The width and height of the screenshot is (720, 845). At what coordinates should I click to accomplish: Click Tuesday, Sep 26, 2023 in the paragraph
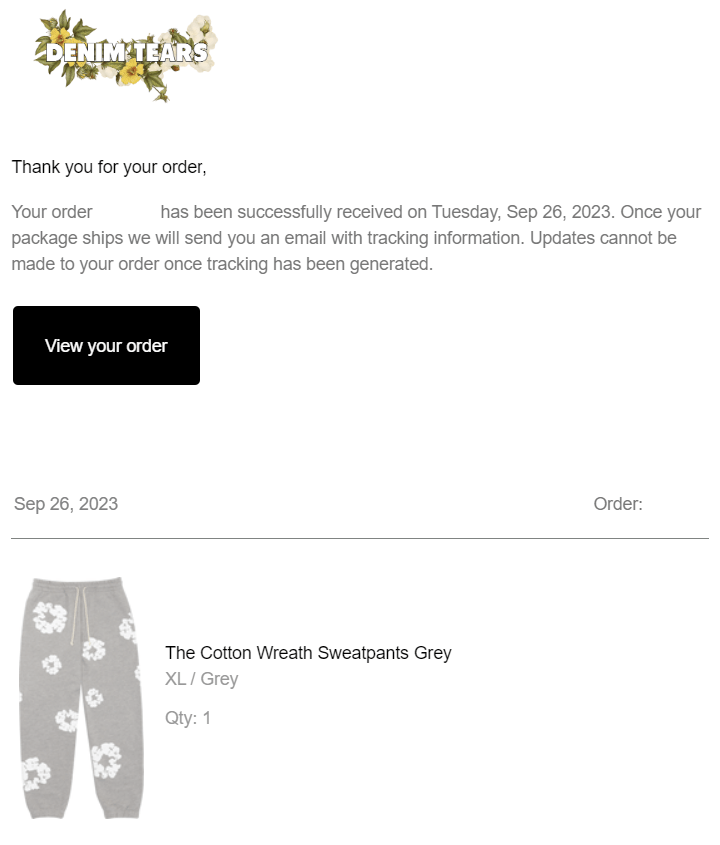pyautogui.click(x=521, y=212)
